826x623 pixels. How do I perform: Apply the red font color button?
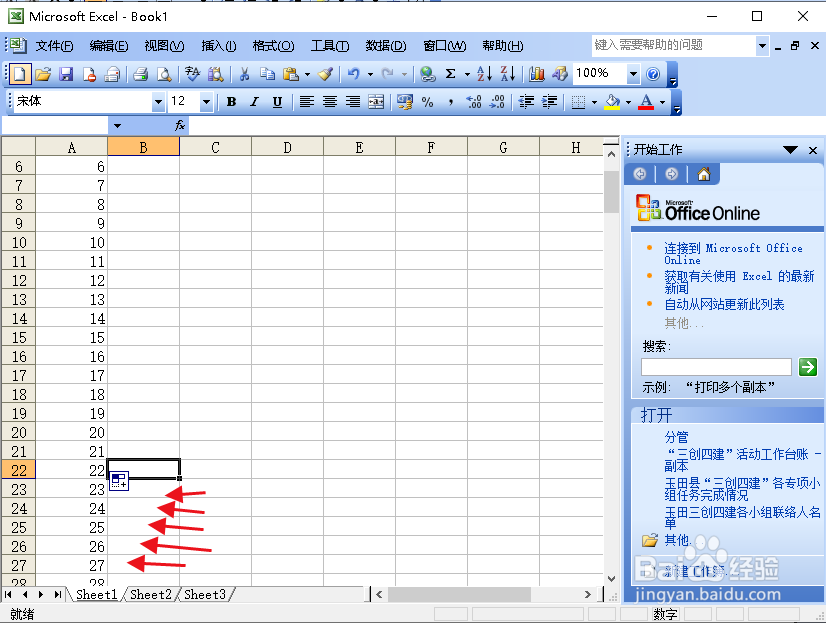coord(646,102)
